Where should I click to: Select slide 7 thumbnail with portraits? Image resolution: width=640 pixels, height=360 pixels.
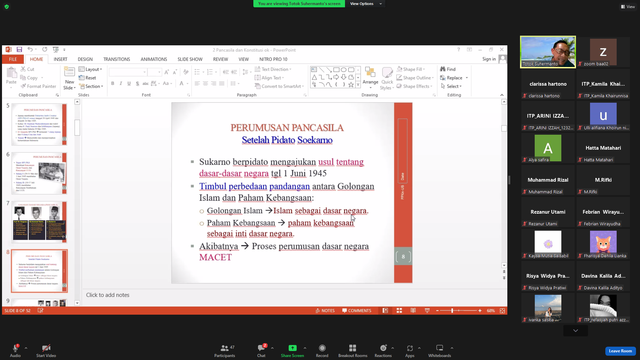pyautogui.click(x=39, y=222)
